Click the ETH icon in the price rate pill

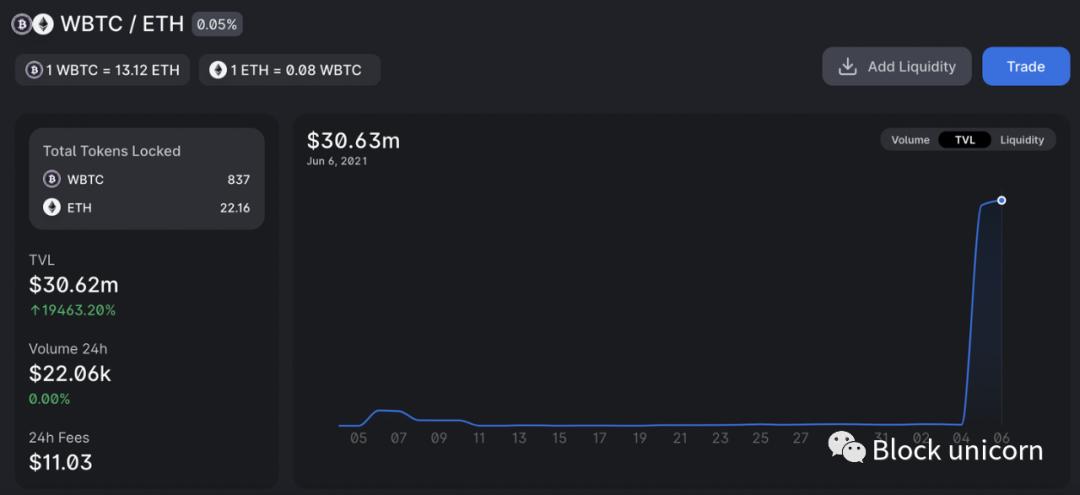pos(218,70)
